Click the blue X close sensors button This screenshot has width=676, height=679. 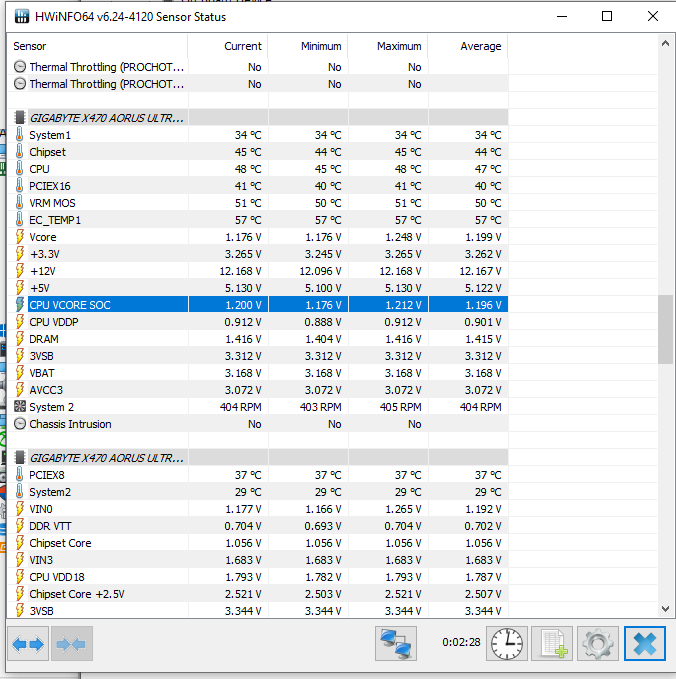(644, 643)
